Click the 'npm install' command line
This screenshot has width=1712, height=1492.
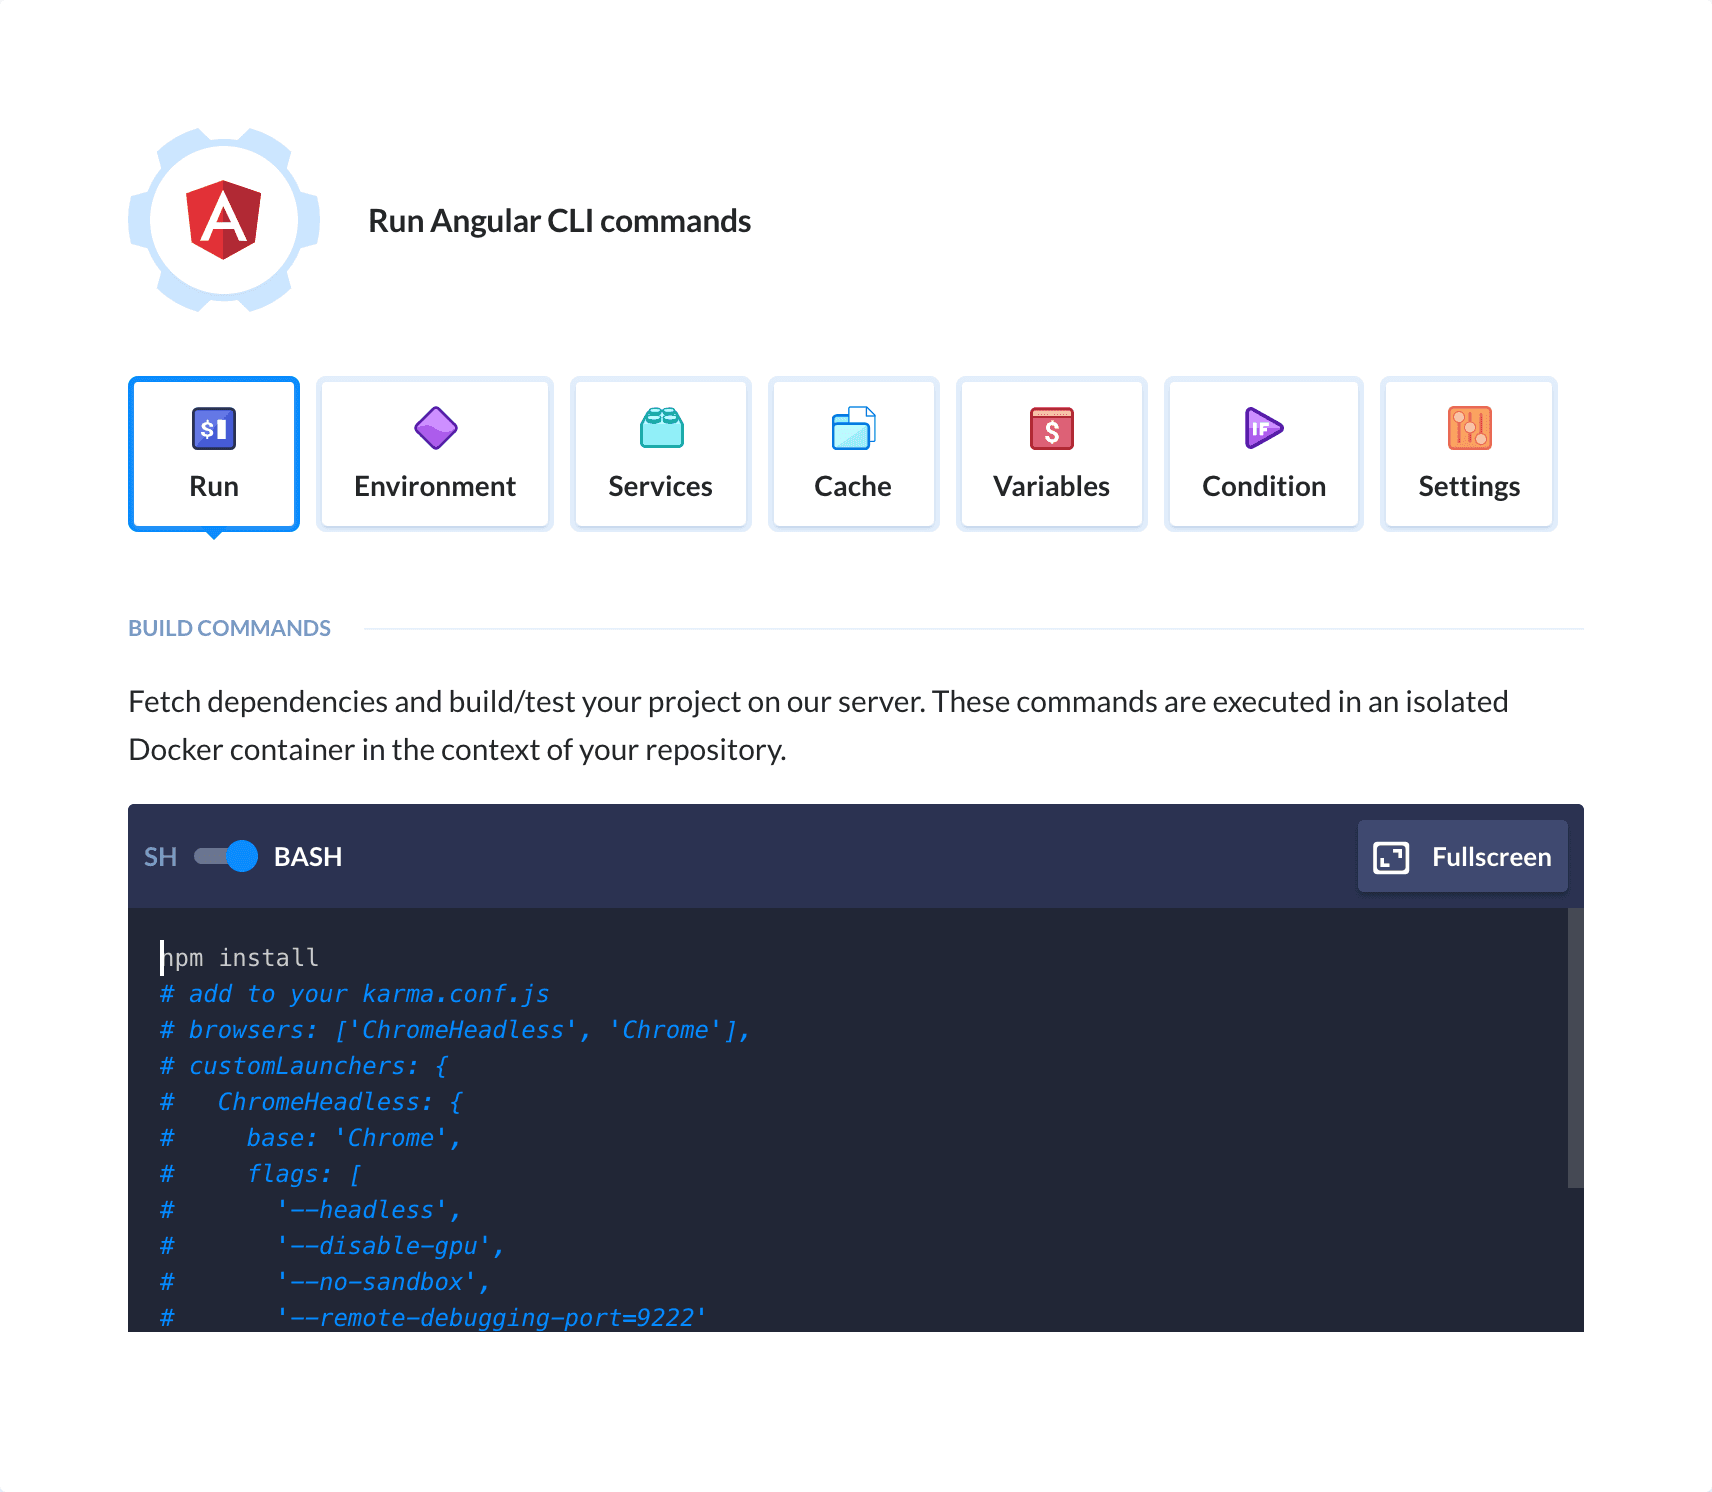(x=240, y=958)
